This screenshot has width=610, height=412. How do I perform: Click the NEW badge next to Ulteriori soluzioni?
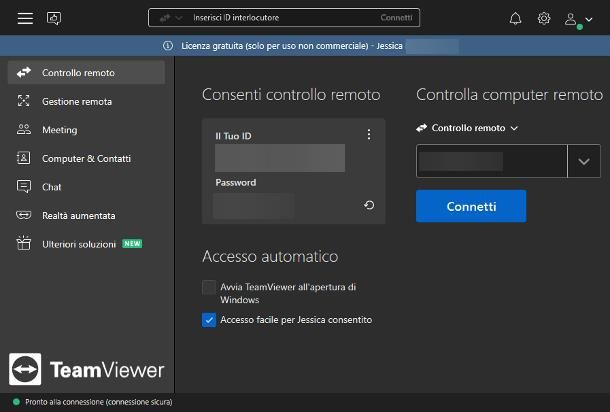[132, 244]
